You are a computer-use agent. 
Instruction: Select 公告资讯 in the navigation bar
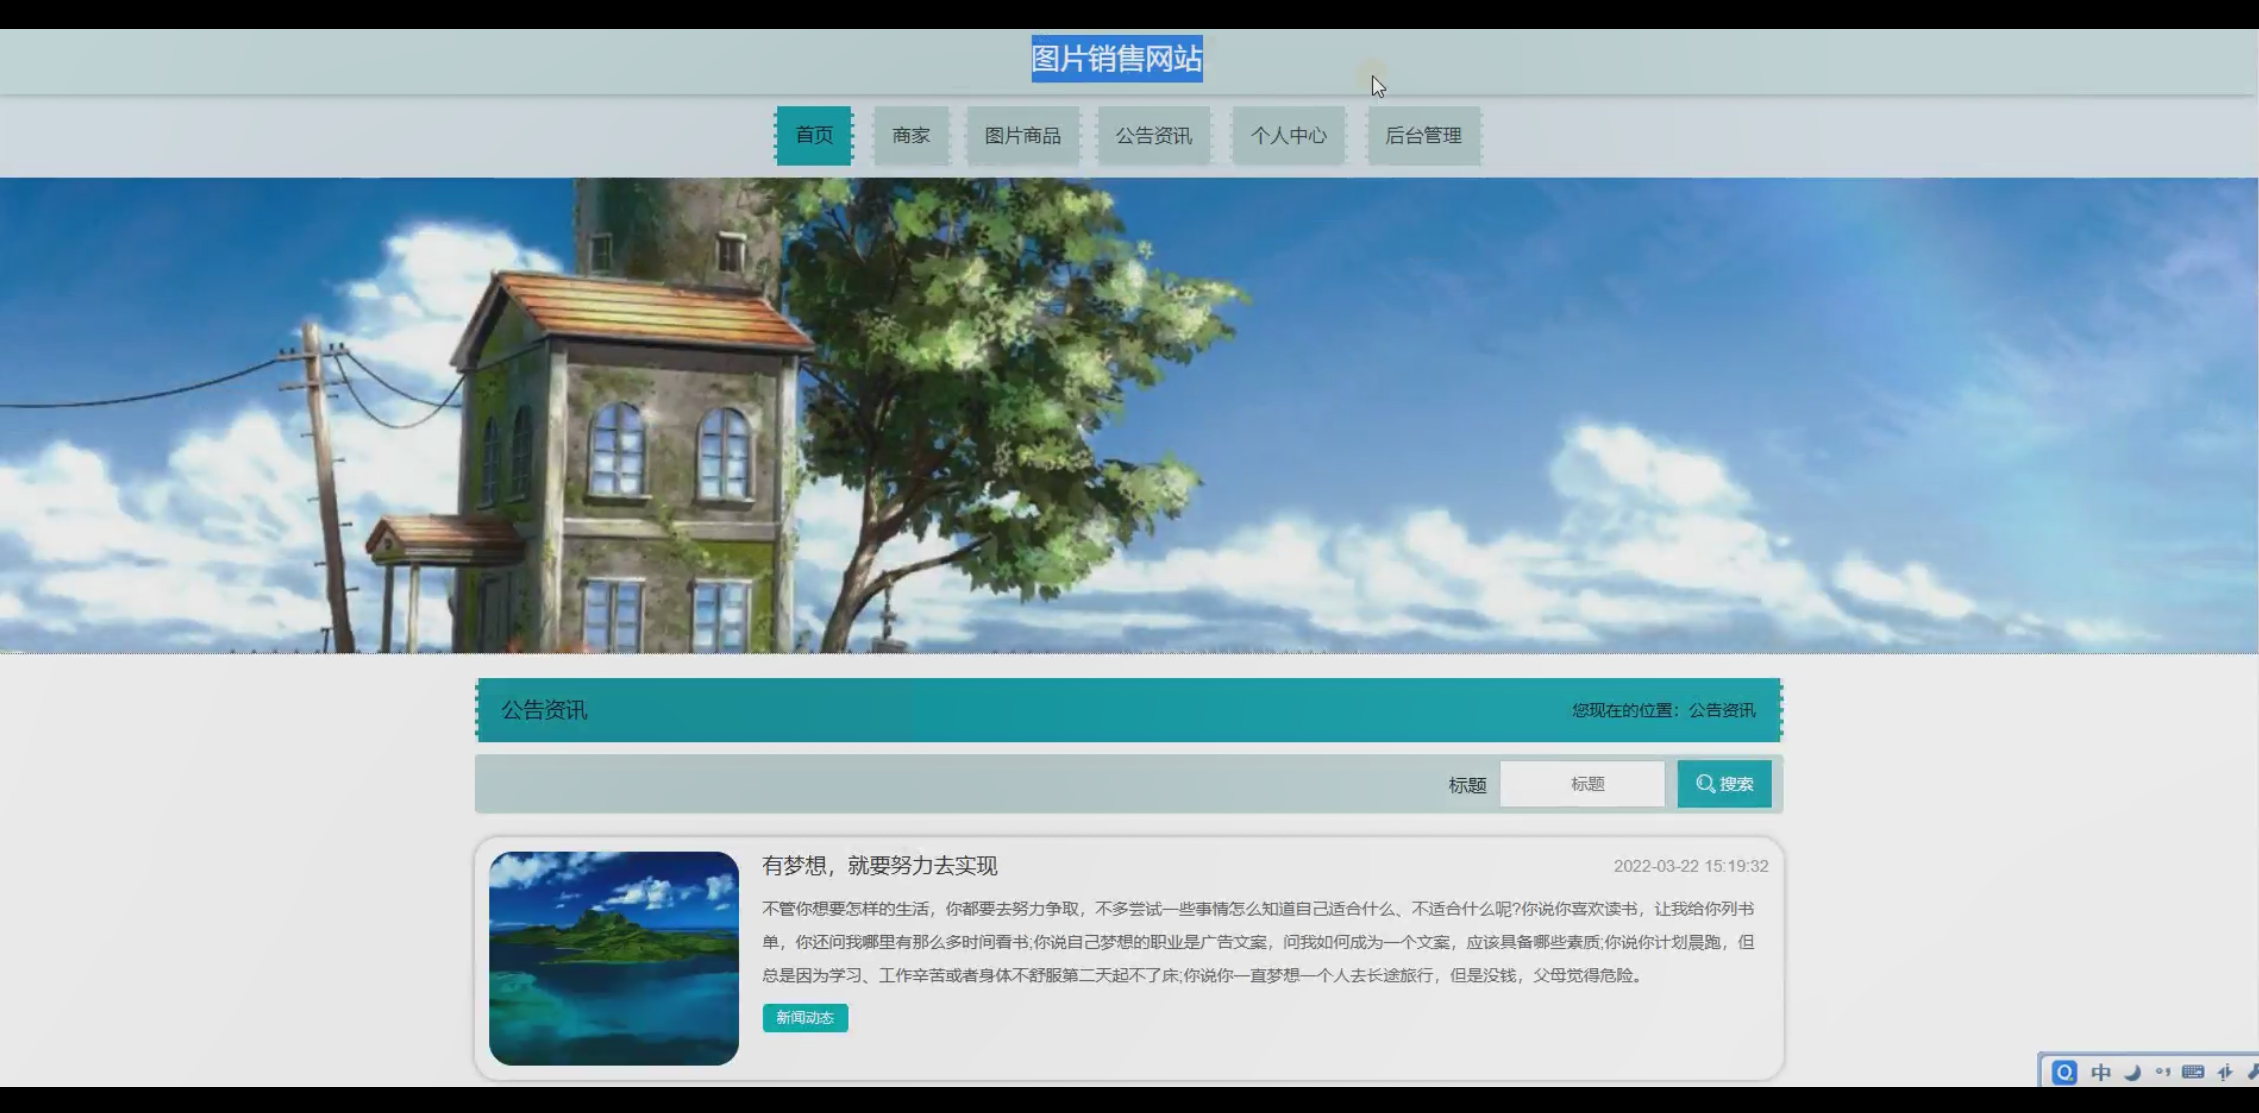(1154, 135)
